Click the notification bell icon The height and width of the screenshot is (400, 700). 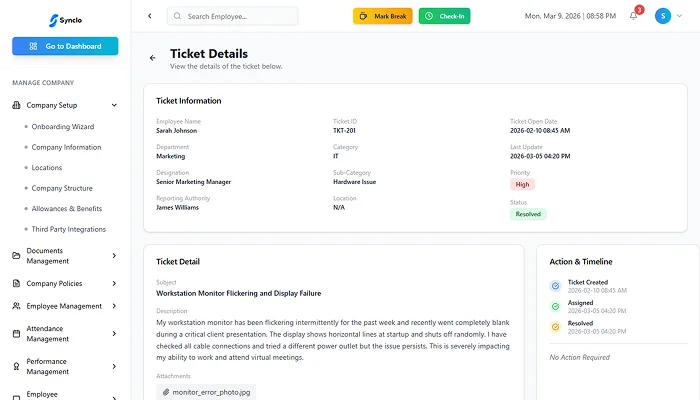[633, 16]
